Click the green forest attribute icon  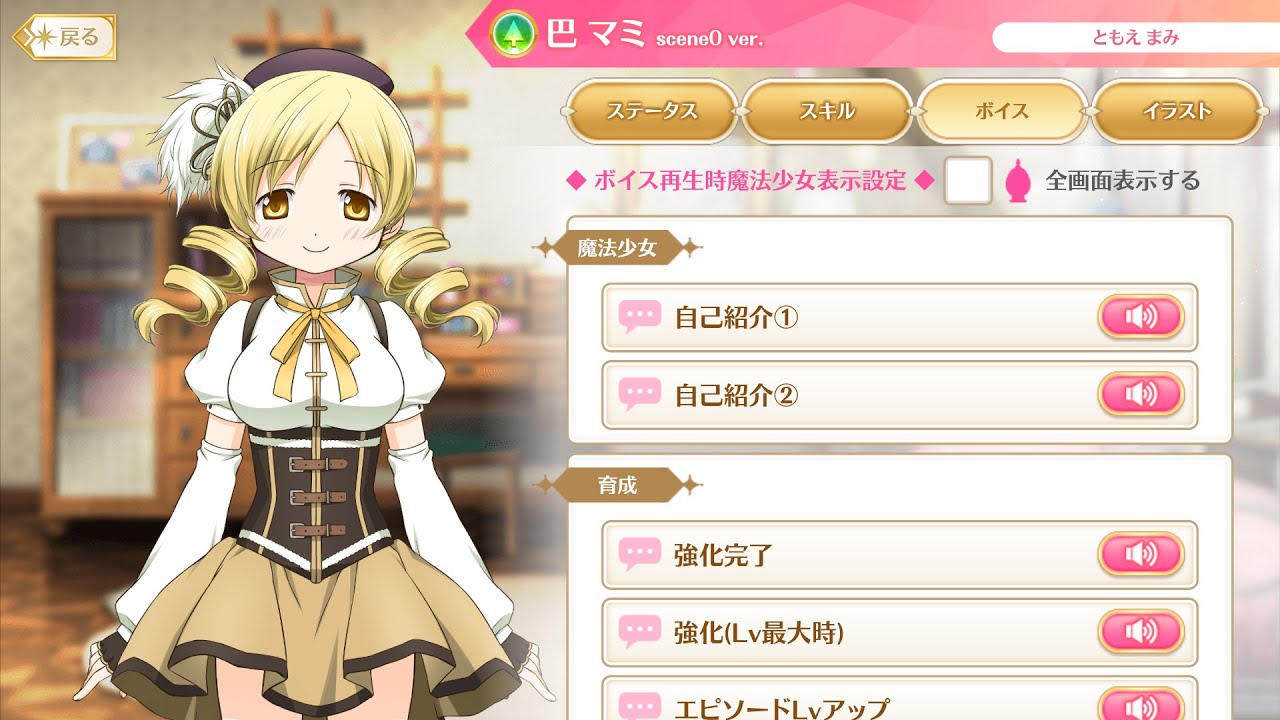click(514, 36)
